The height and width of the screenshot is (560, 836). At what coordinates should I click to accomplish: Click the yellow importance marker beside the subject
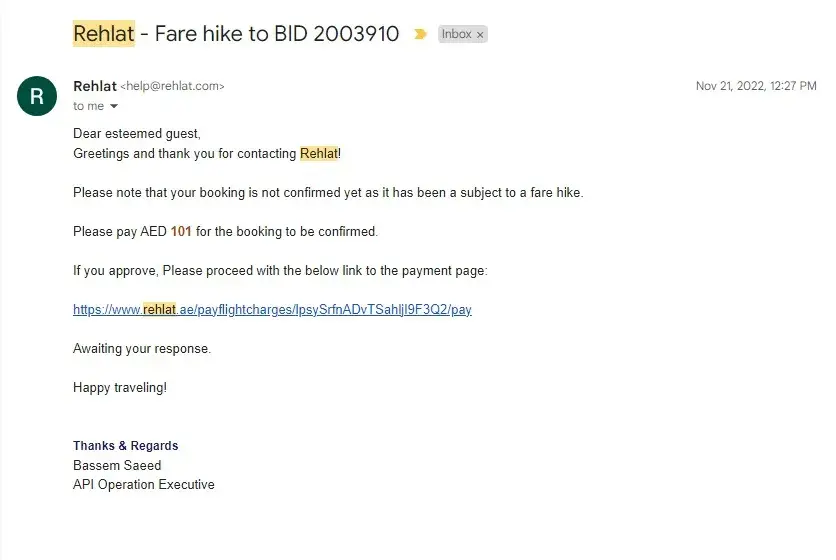coord(420,34)
